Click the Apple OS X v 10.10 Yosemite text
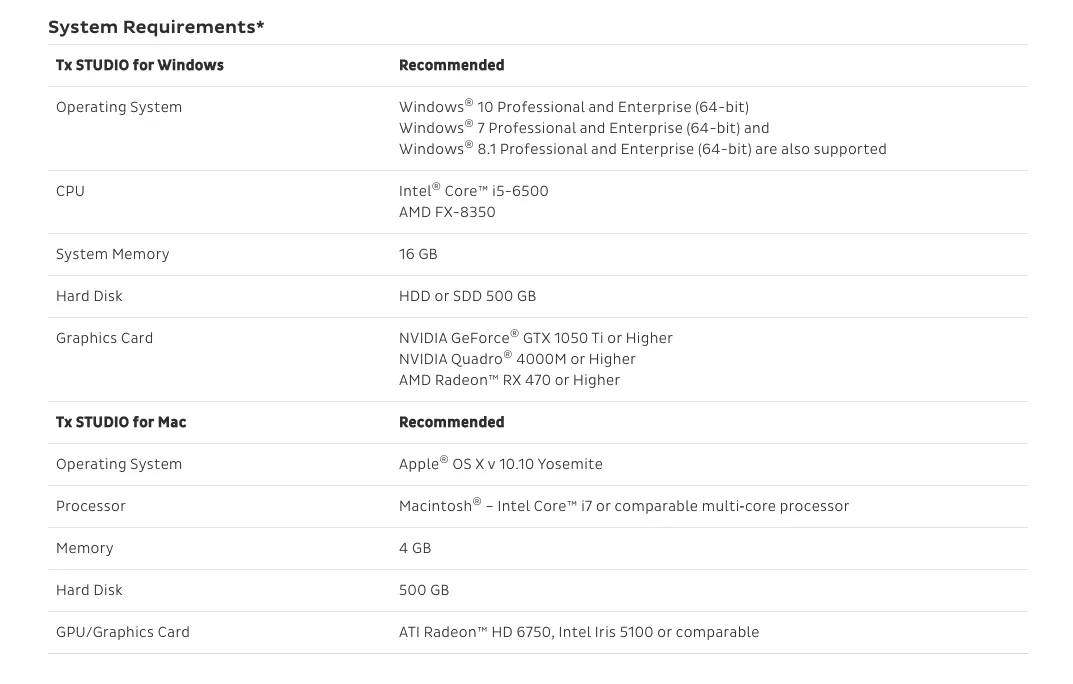 pos(501,464)
